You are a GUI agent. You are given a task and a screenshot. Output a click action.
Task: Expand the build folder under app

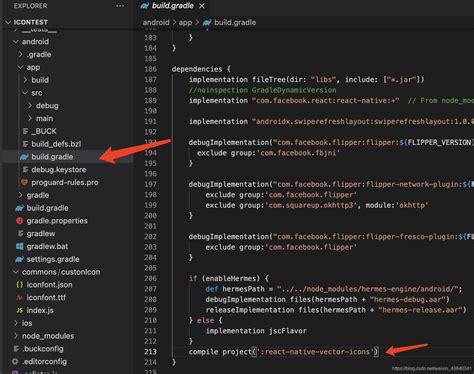click(25, 80)
